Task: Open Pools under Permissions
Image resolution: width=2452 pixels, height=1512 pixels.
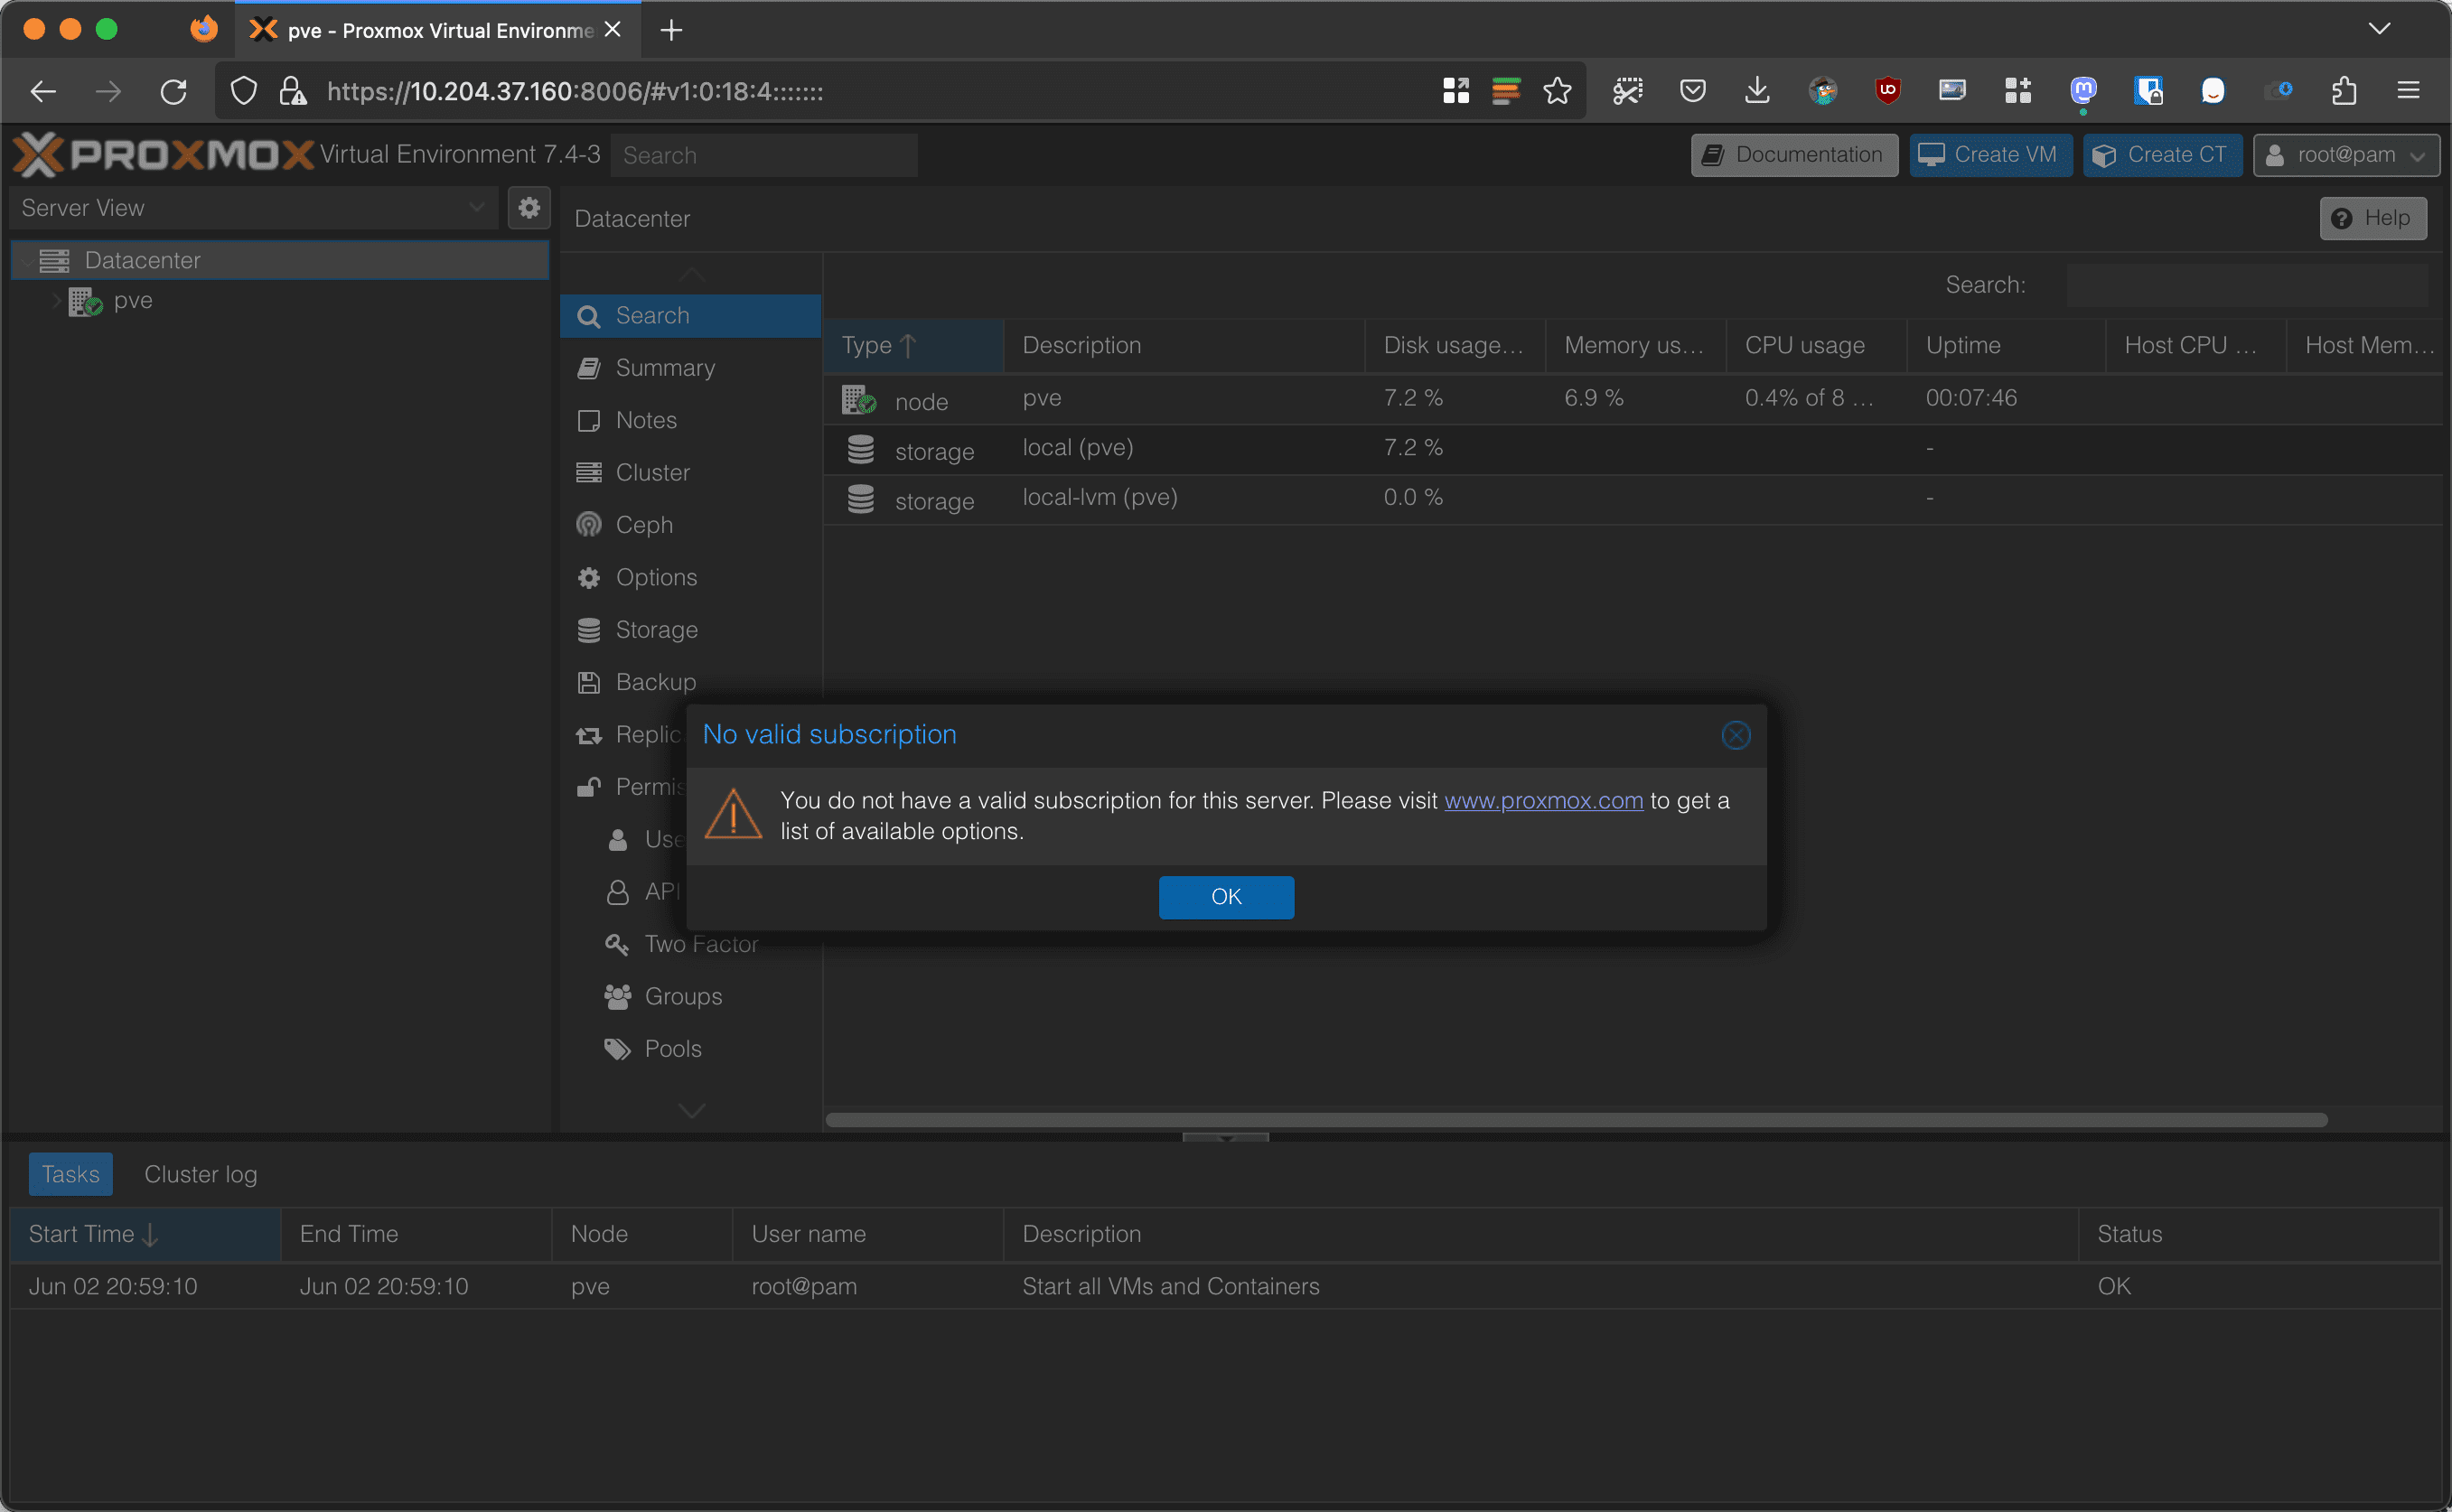Action: coord(690,1048)
